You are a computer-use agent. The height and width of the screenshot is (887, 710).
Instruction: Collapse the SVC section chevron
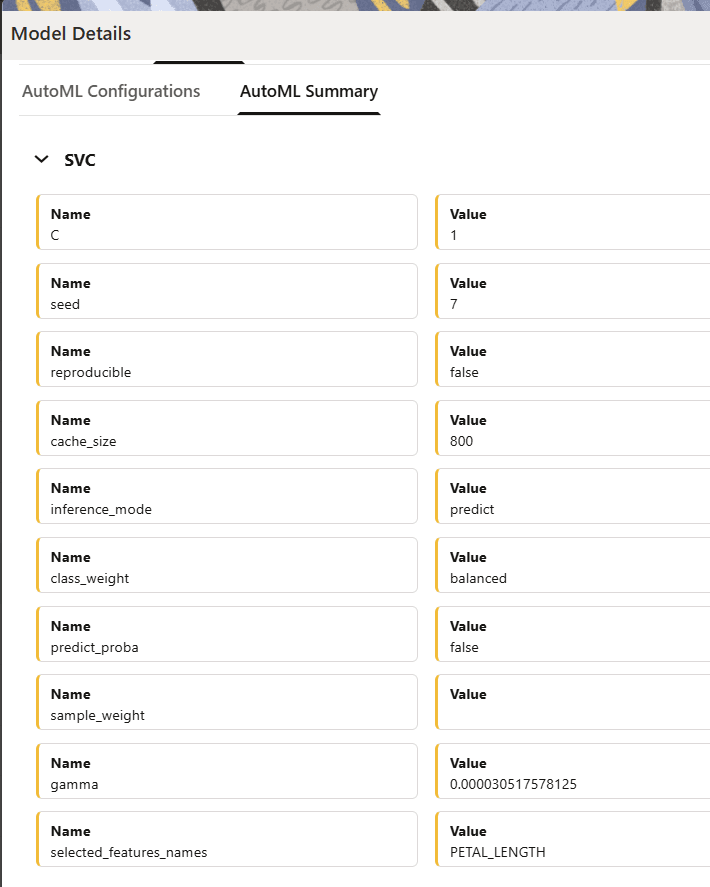pyautogui.click(x=41, y=159)
